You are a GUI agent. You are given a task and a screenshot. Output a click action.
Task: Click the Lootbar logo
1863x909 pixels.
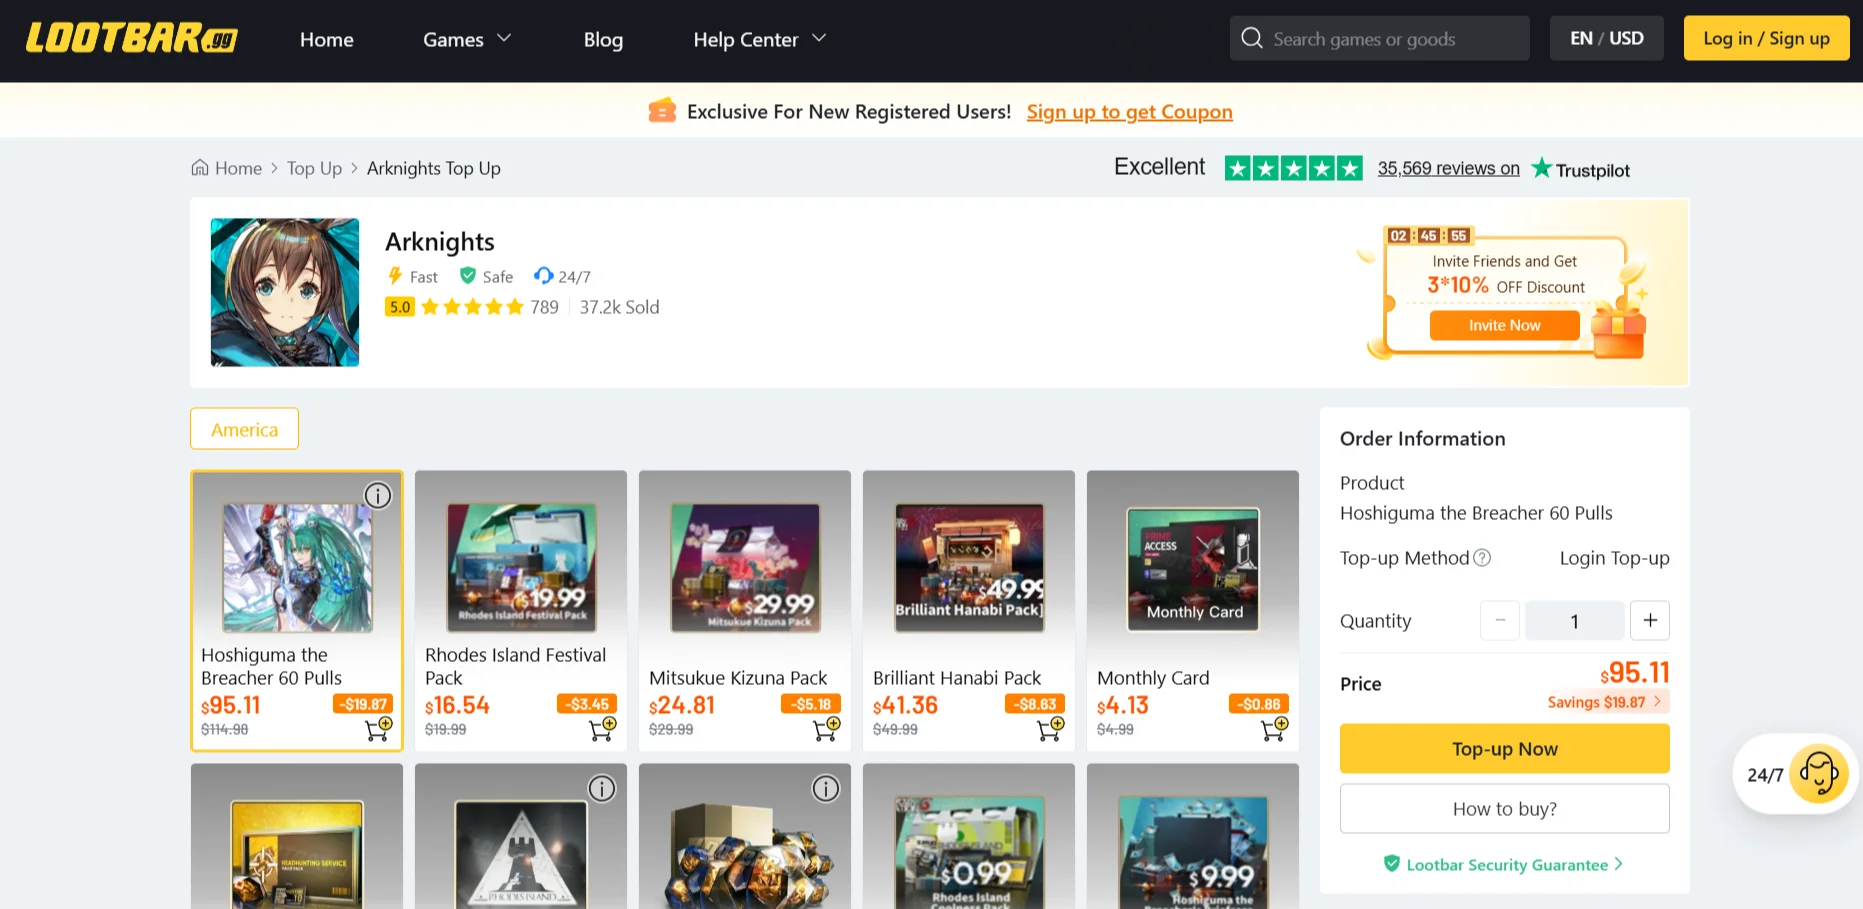[131, 38]
